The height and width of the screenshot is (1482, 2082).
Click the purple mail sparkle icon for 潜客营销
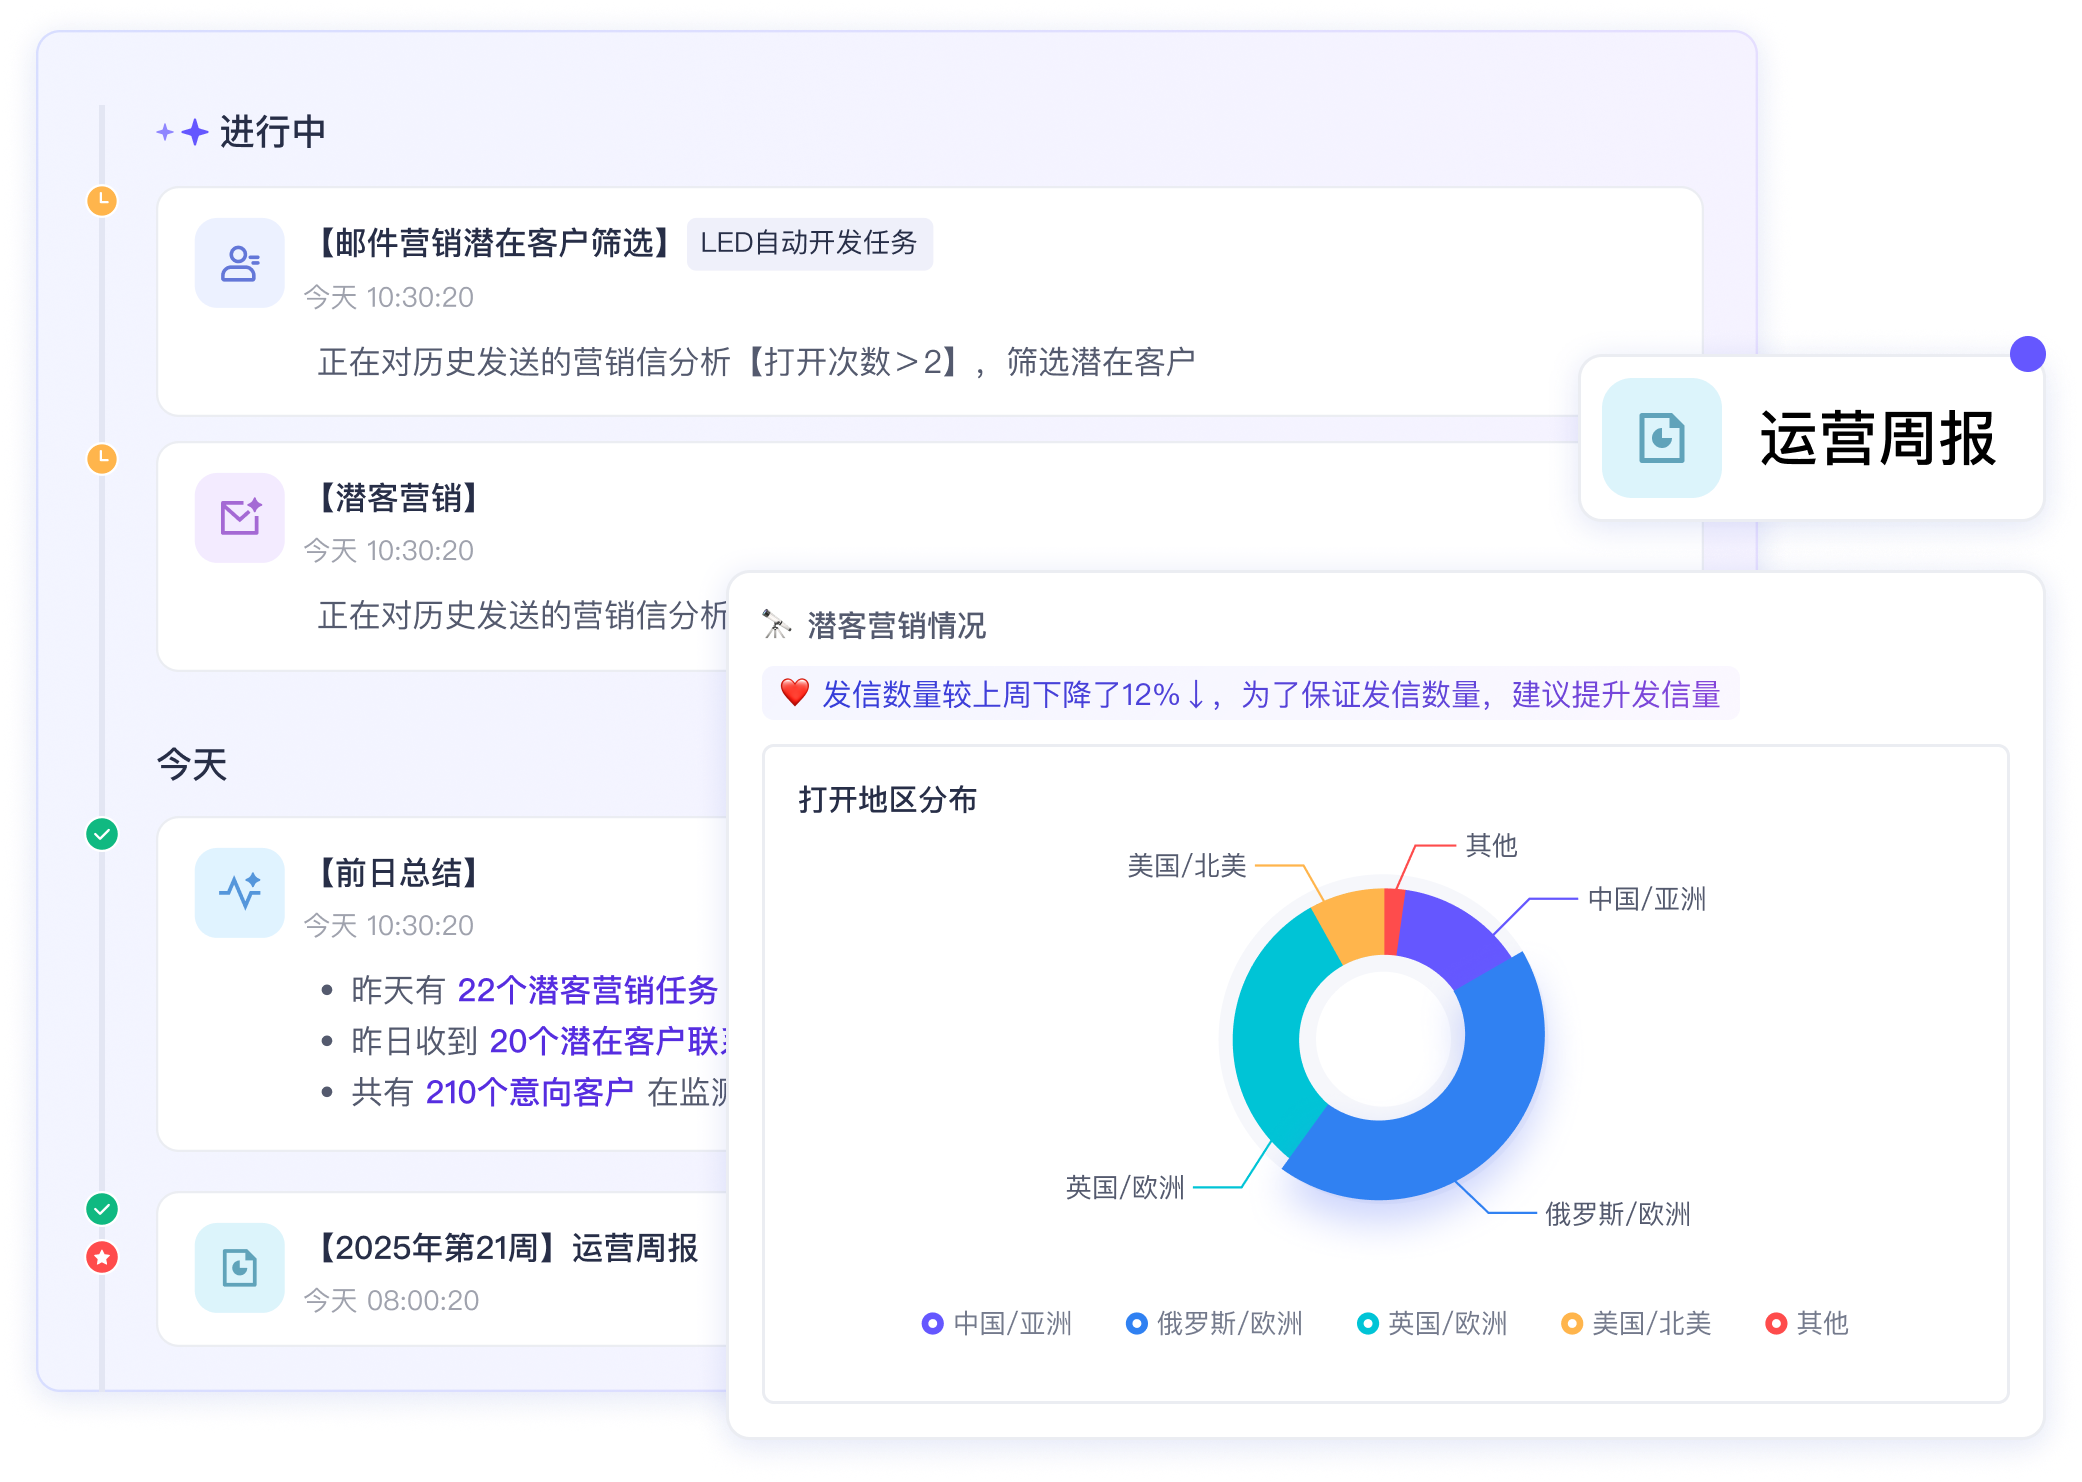(240, 518)
